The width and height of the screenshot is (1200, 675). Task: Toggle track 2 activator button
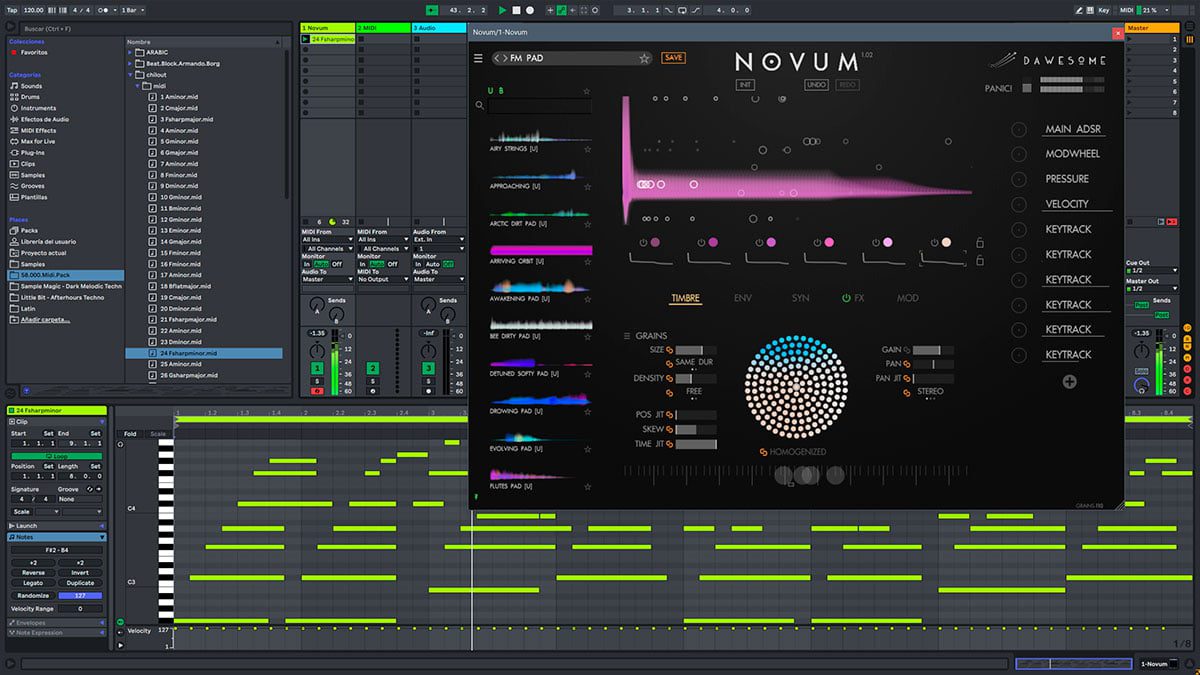pos(372,369)
